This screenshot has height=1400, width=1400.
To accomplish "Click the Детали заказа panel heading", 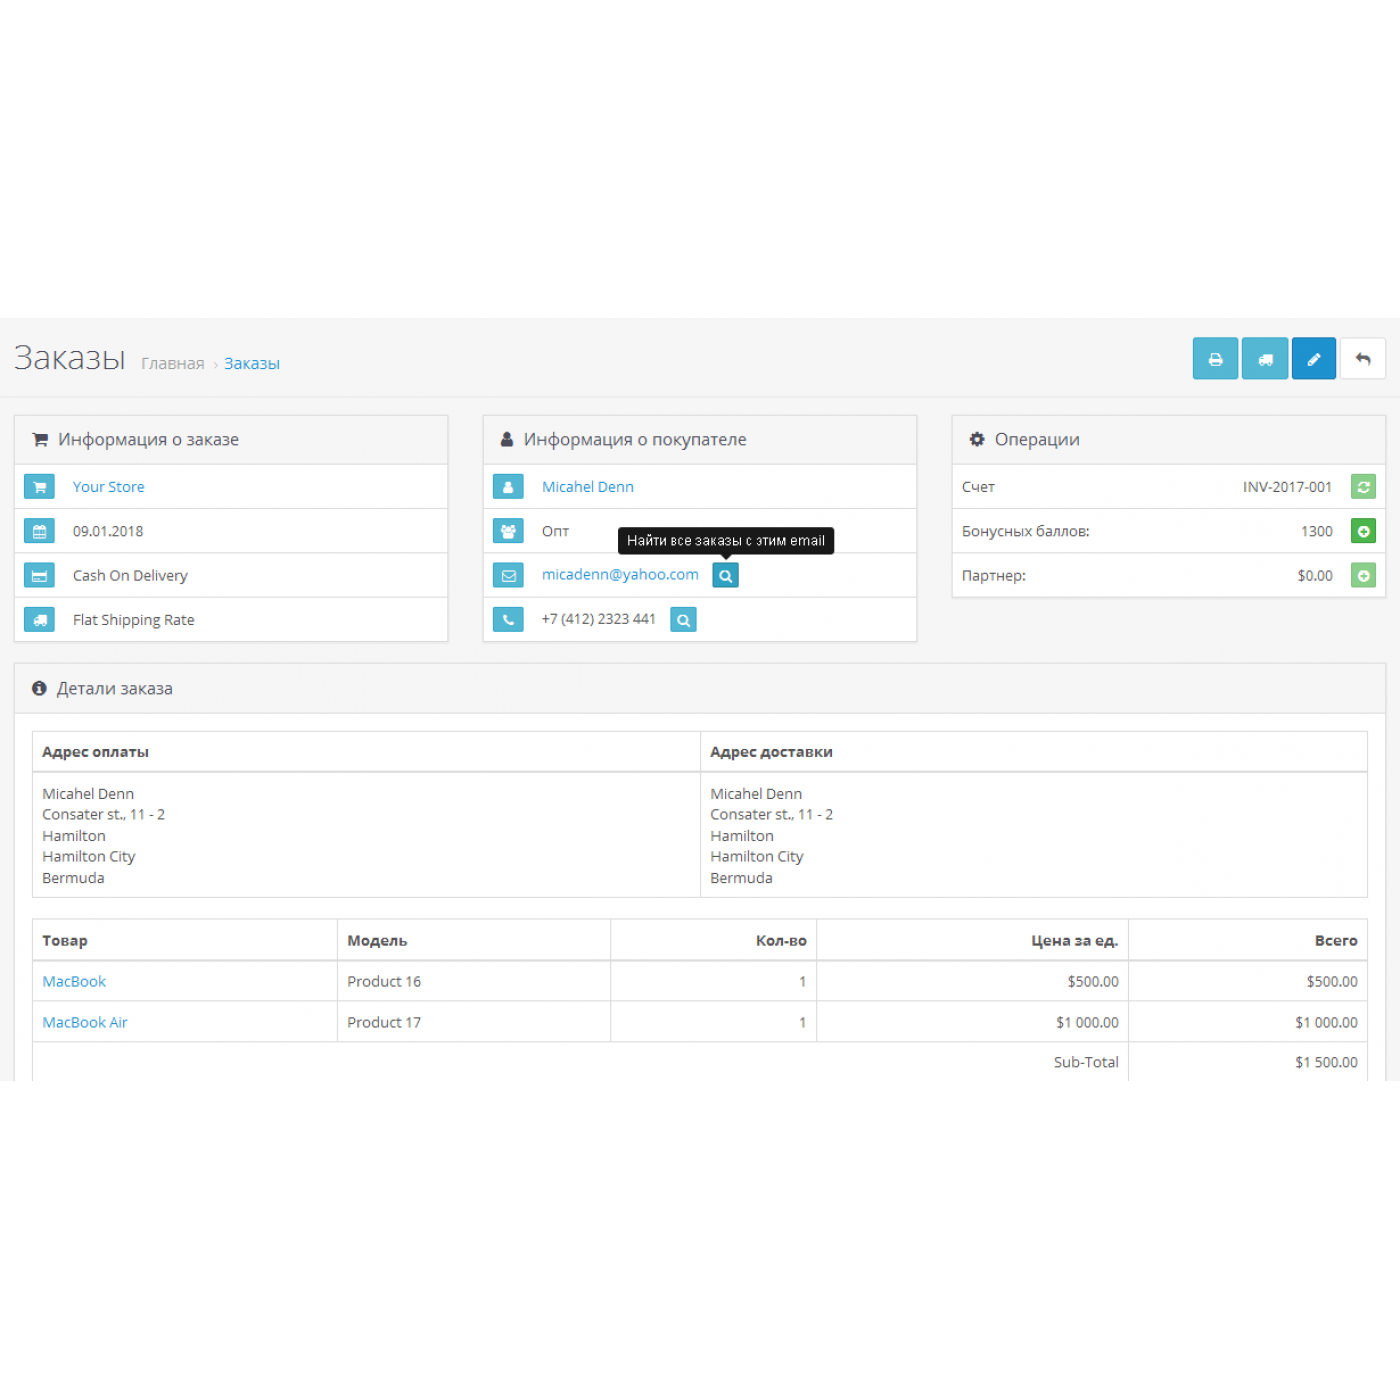I will click(x=114, y=689).
